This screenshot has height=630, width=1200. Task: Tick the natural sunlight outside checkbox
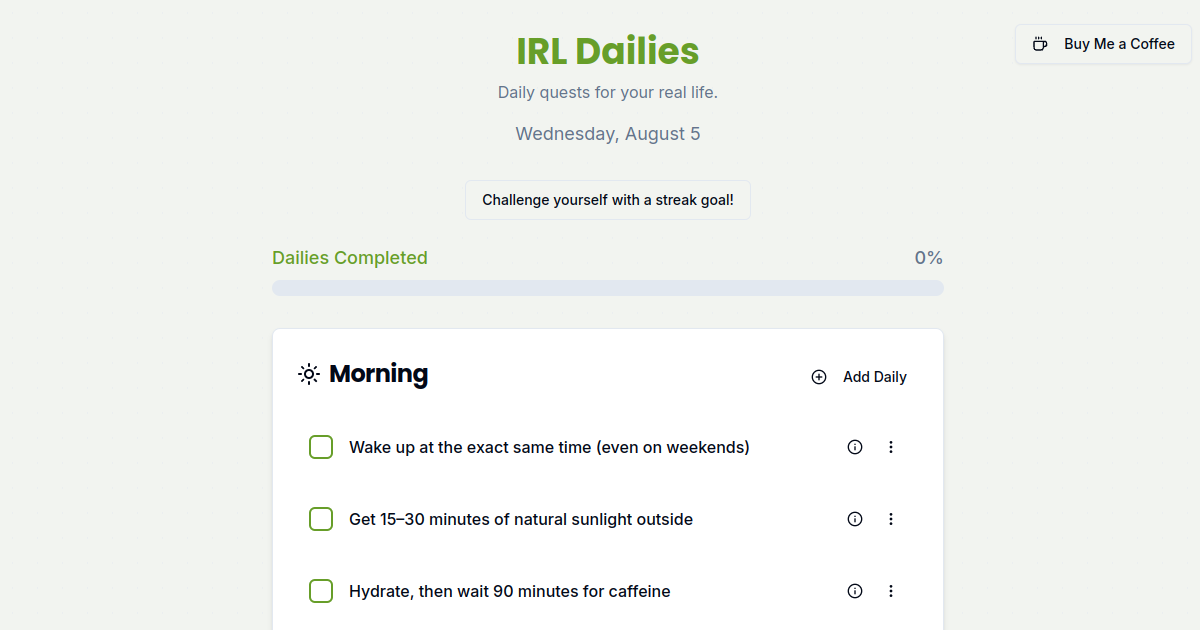(x=321, y=519)
